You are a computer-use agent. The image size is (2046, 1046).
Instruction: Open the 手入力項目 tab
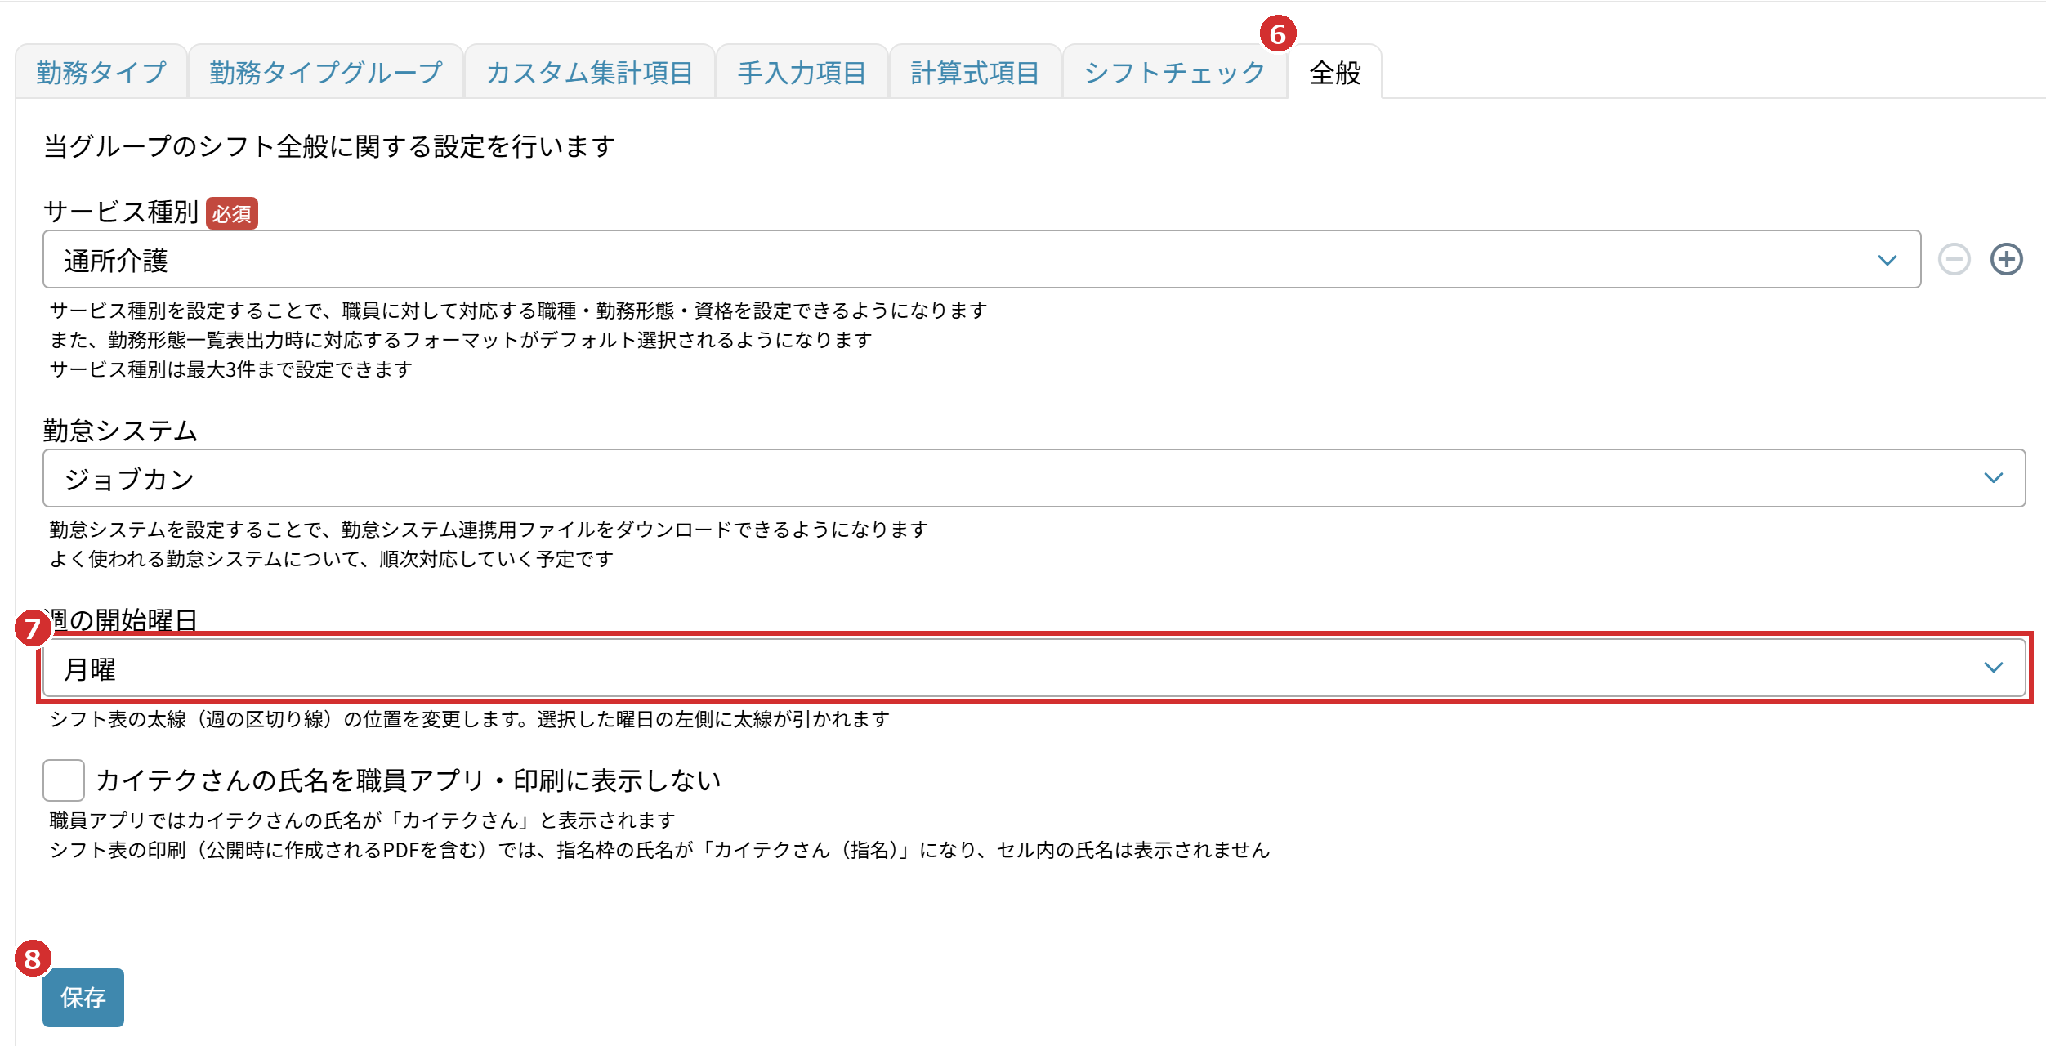click(802, 72)
